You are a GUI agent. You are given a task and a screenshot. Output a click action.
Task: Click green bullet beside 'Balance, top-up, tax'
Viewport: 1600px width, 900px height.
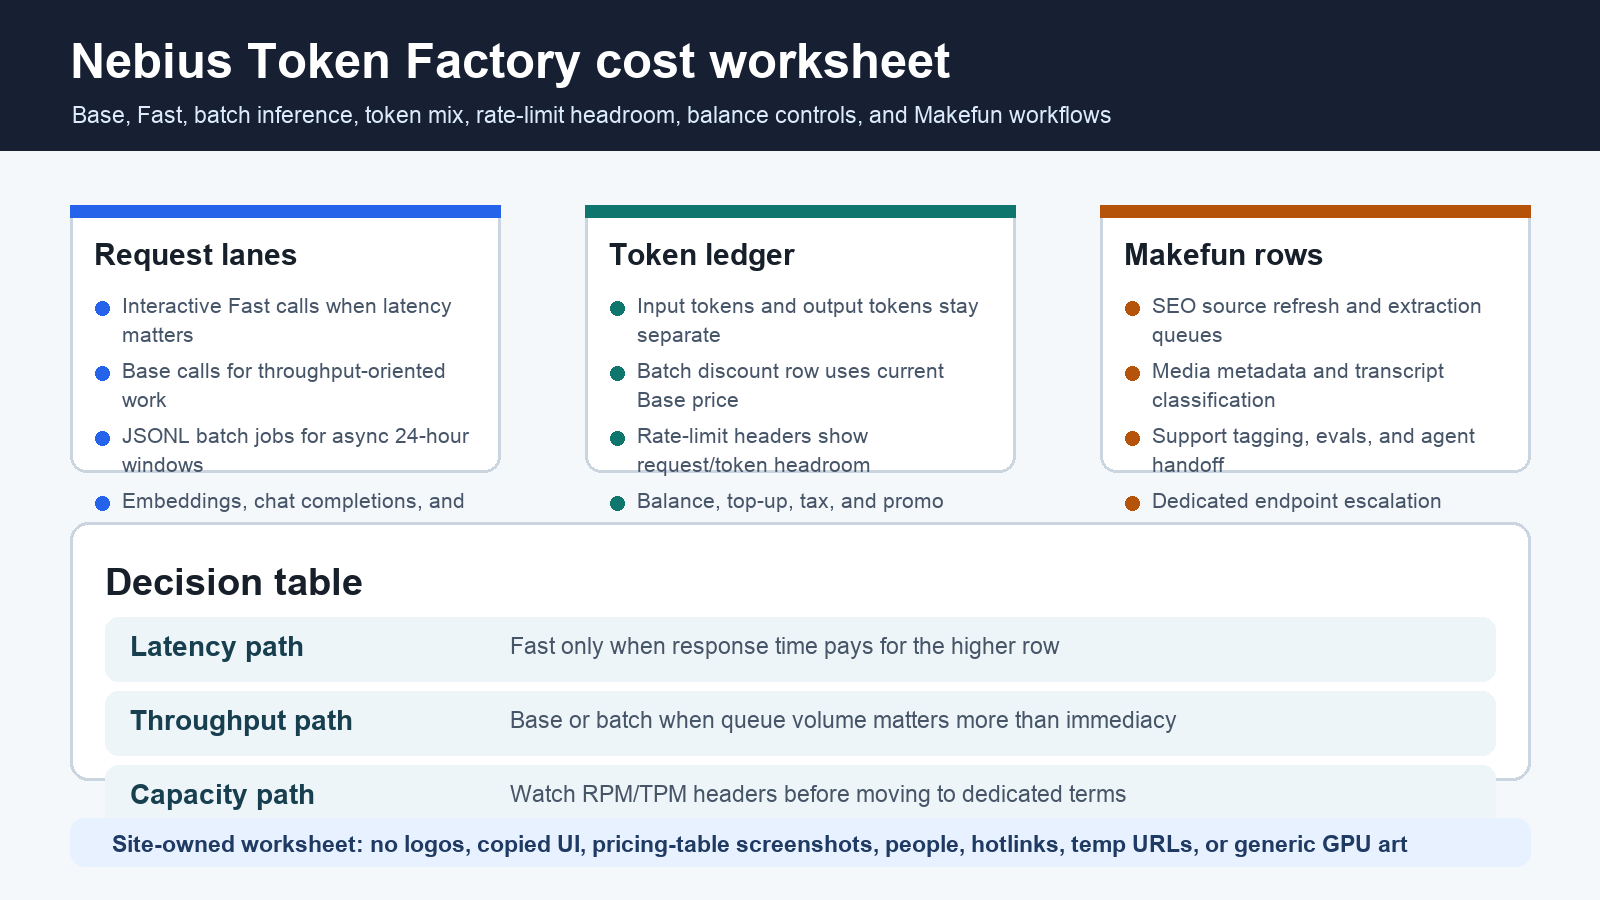tap(617, 503)
